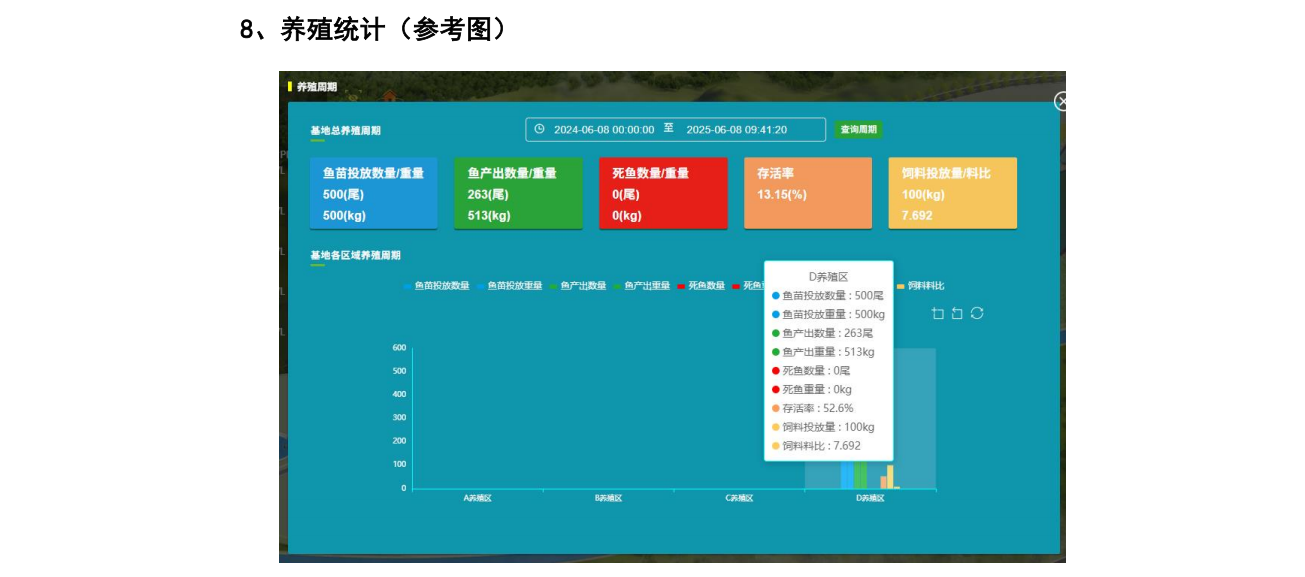Toggle 饲料料比 legend series
Viewport: 1305px width, 577px height.
[921, 286]
